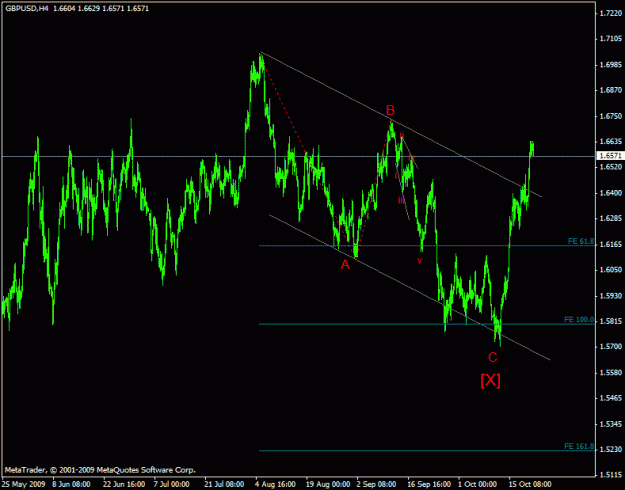Image resolution: width=625 pixels, height=490 pixels.
Task: Click the 1.5465 price axis label
Action: 611,398
